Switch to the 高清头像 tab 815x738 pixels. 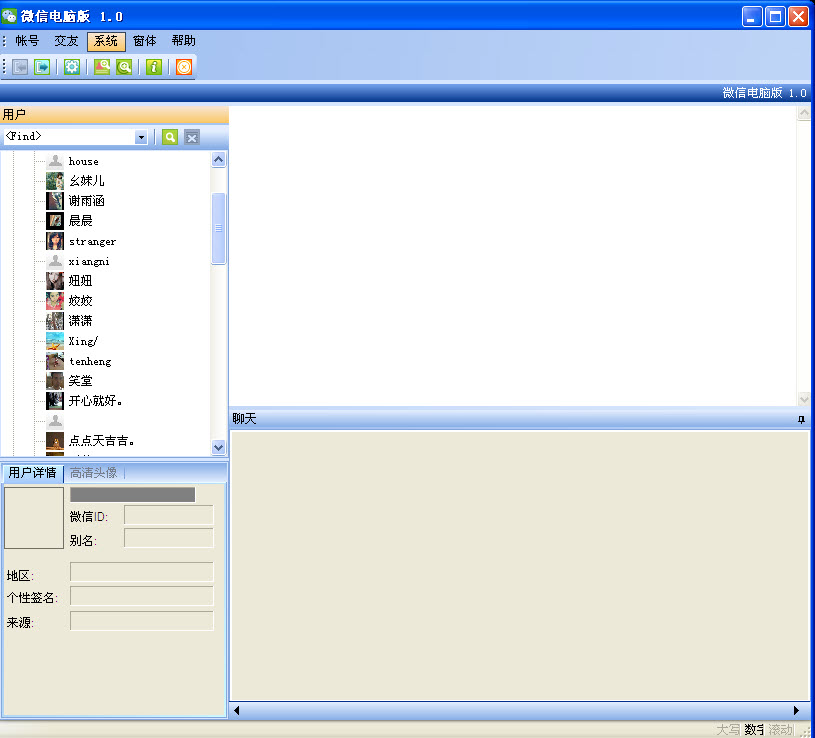tap(94, 473)
